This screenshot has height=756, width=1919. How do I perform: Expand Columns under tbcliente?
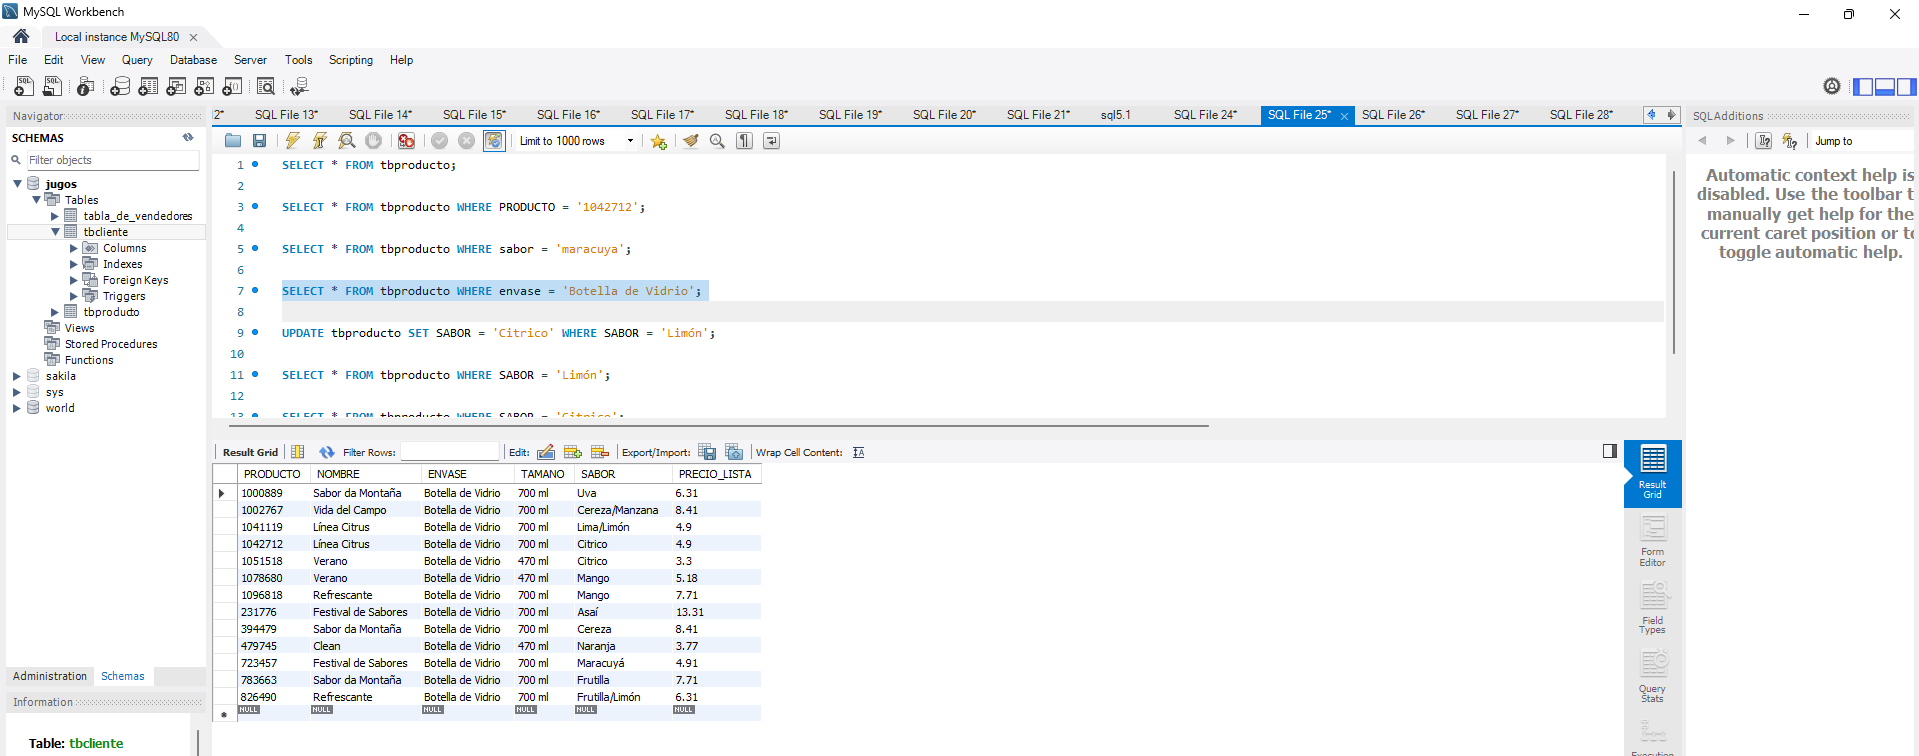click(74, 248)
